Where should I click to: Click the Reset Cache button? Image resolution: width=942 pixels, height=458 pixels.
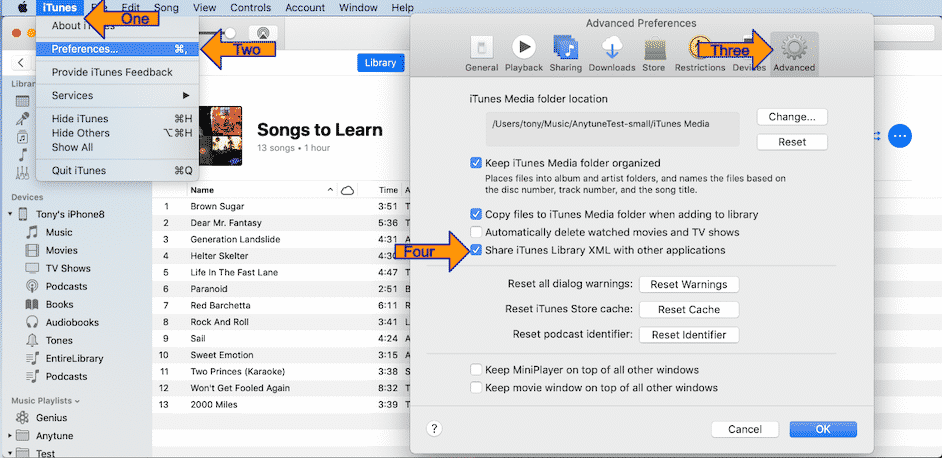coord(688,310)
